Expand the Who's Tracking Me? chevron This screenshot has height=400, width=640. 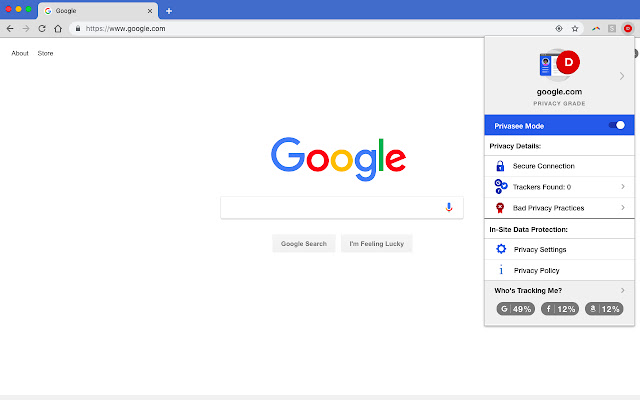pos(622,290)
